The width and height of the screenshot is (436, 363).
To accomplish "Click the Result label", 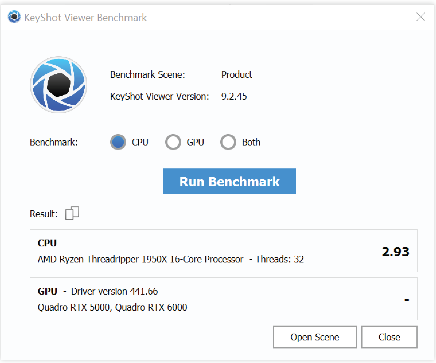I will click(43, 214).
